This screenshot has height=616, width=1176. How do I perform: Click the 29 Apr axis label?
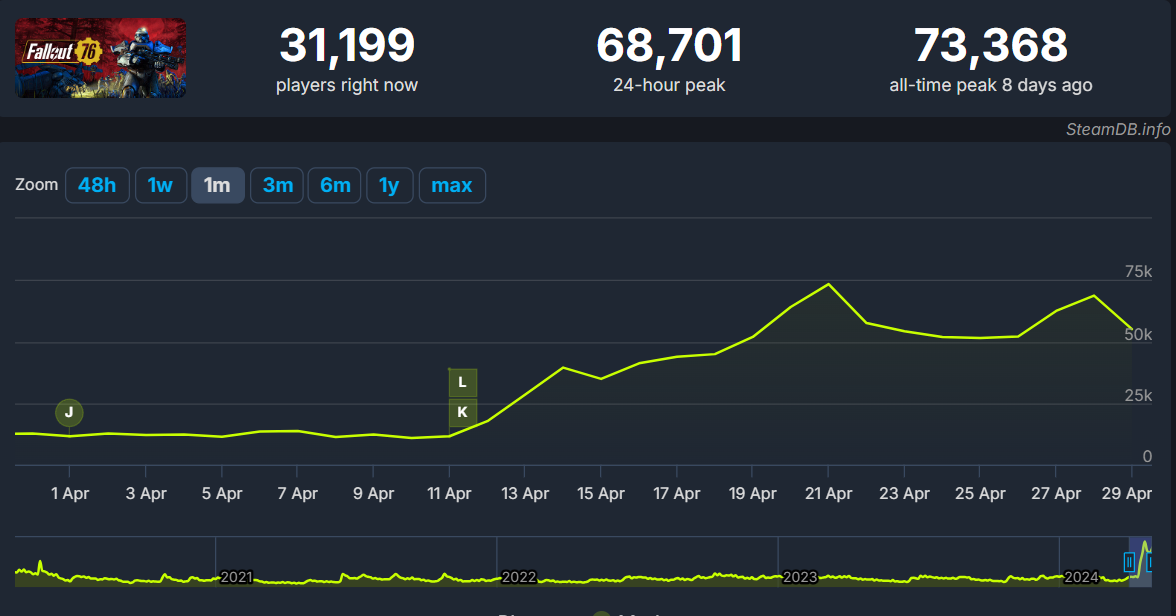pos(1126,494)
